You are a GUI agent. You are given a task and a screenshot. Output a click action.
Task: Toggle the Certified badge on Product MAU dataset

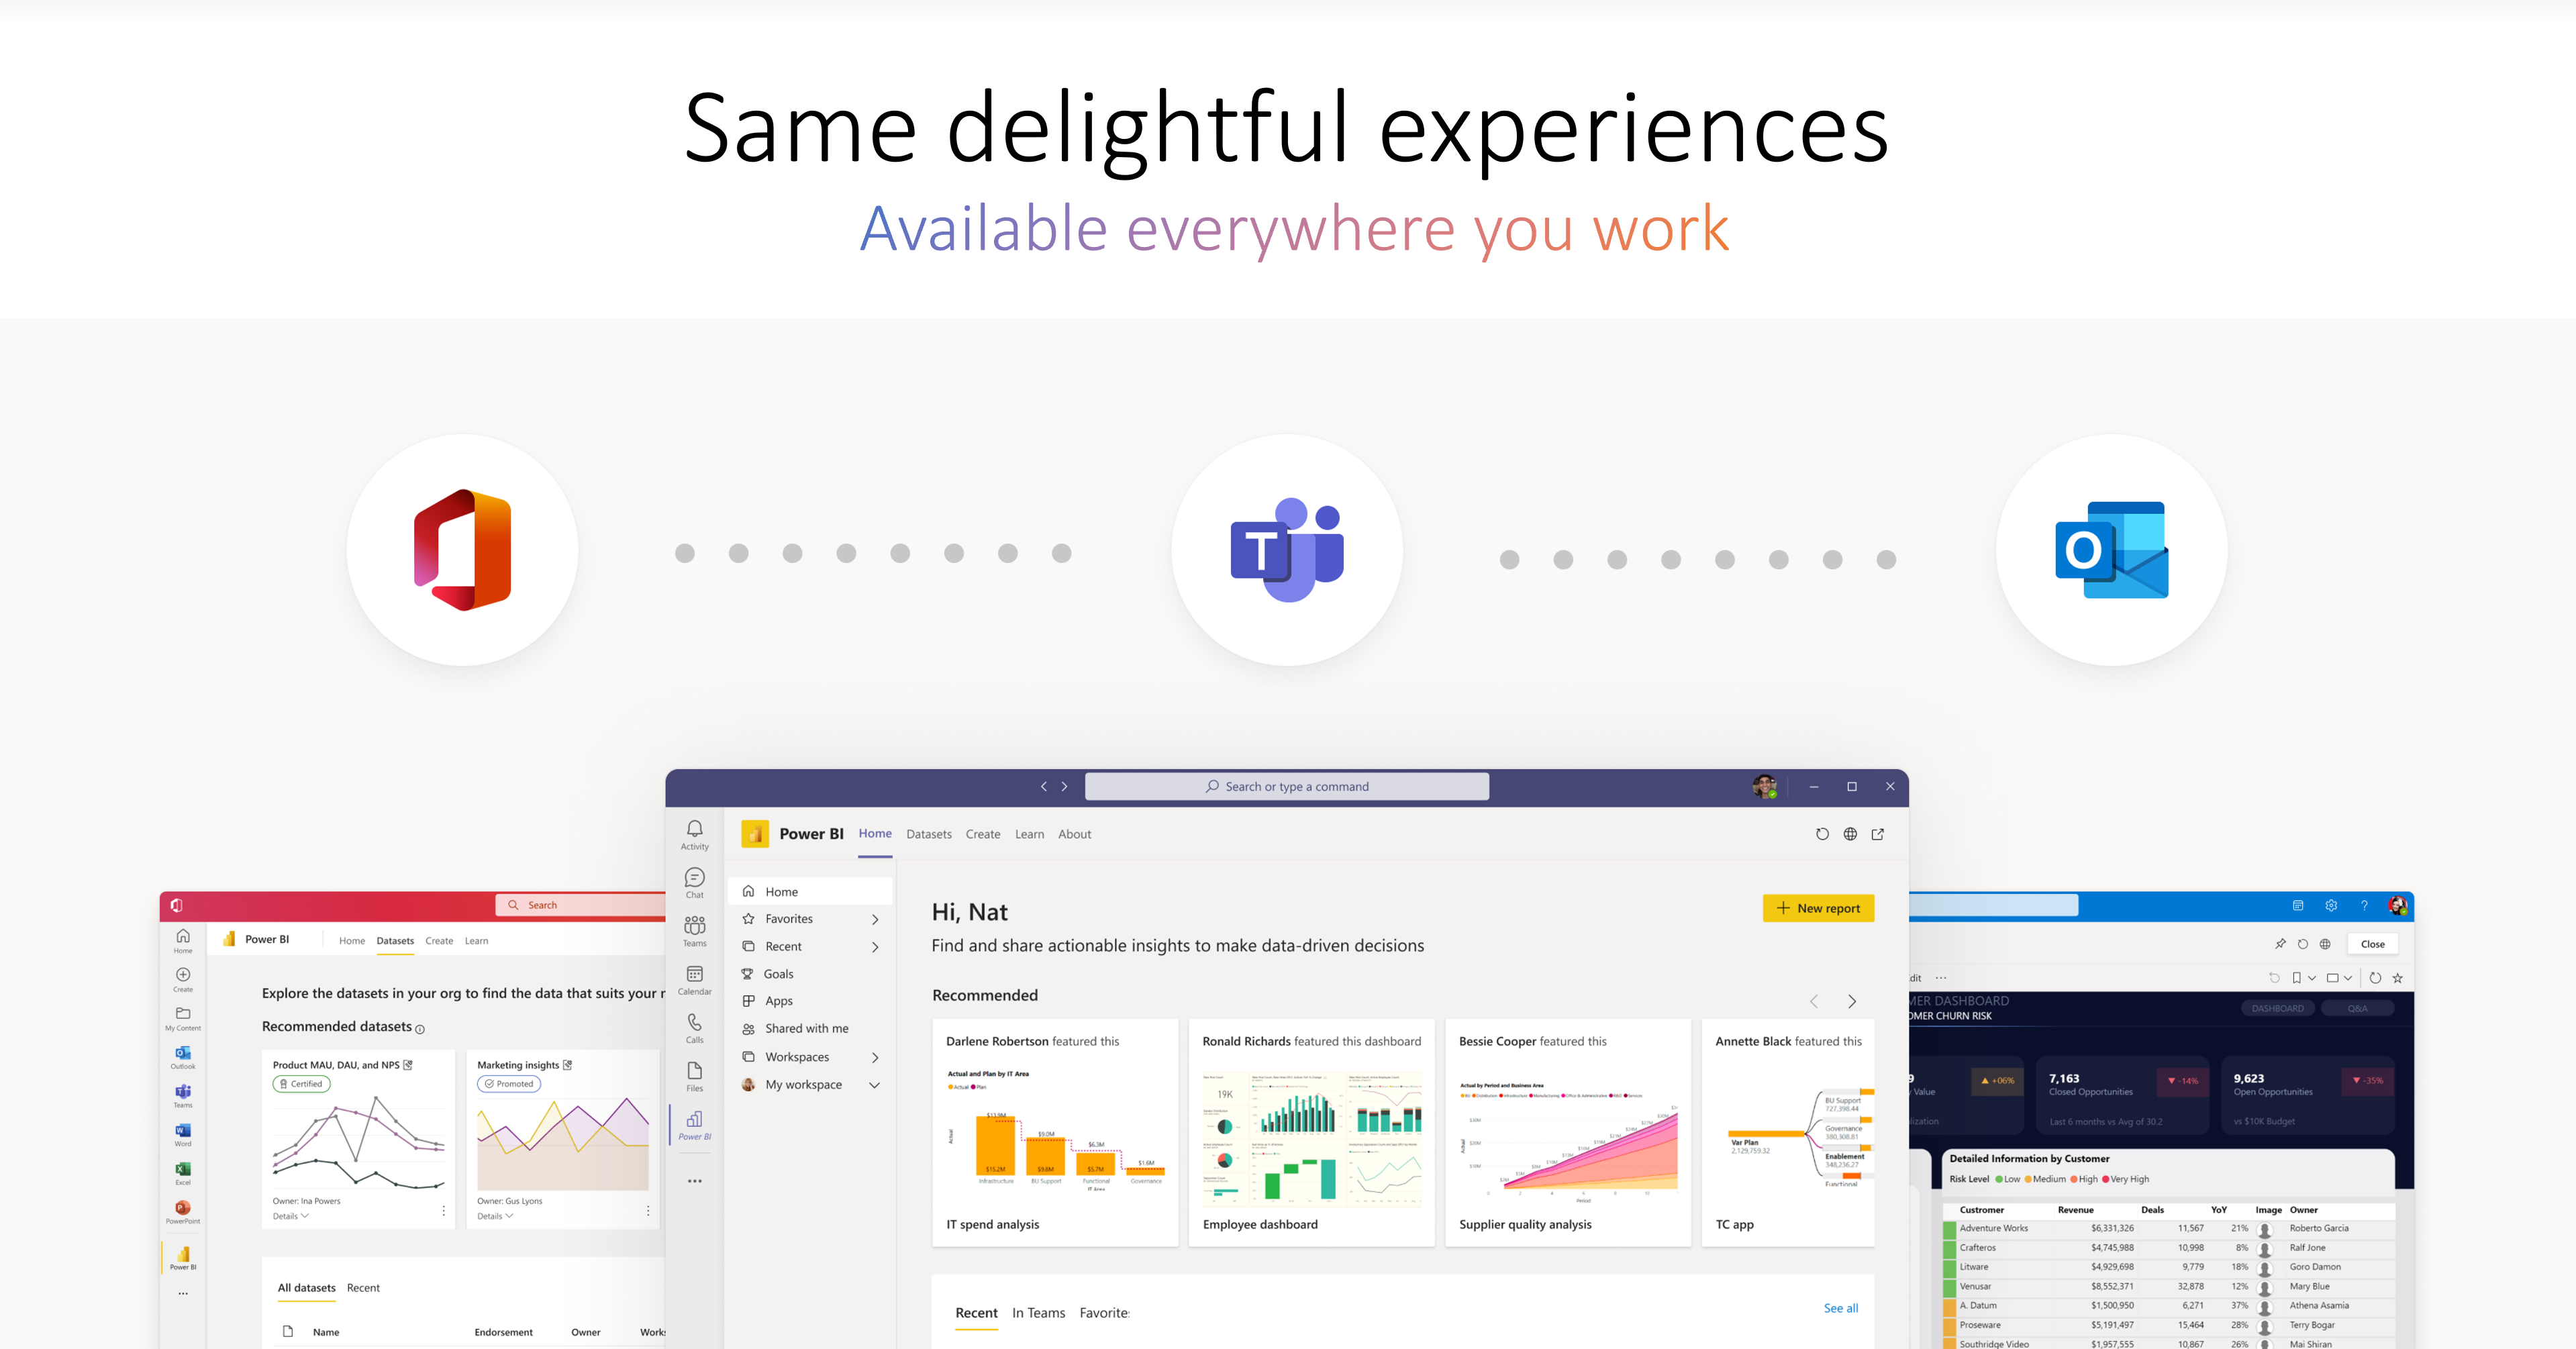coord(301,1083)
